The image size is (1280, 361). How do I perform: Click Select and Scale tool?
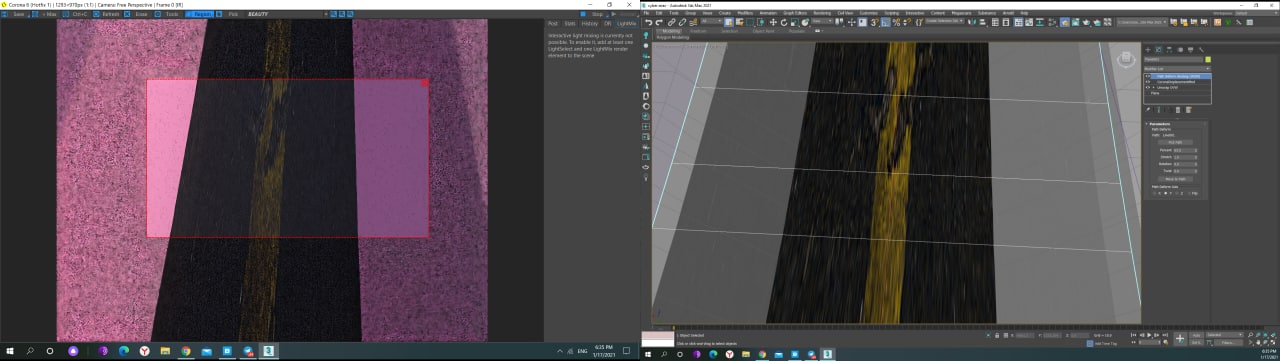coord(795,22)
